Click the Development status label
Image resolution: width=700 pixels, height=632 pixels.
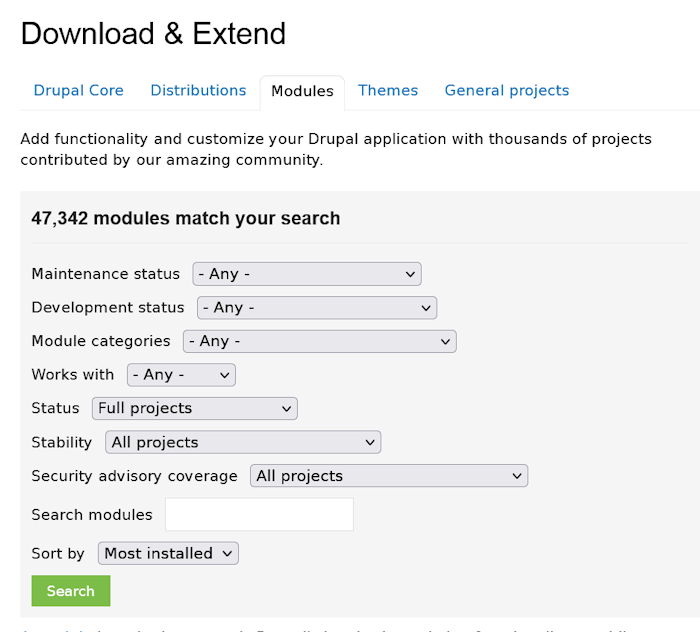[108, 308]
